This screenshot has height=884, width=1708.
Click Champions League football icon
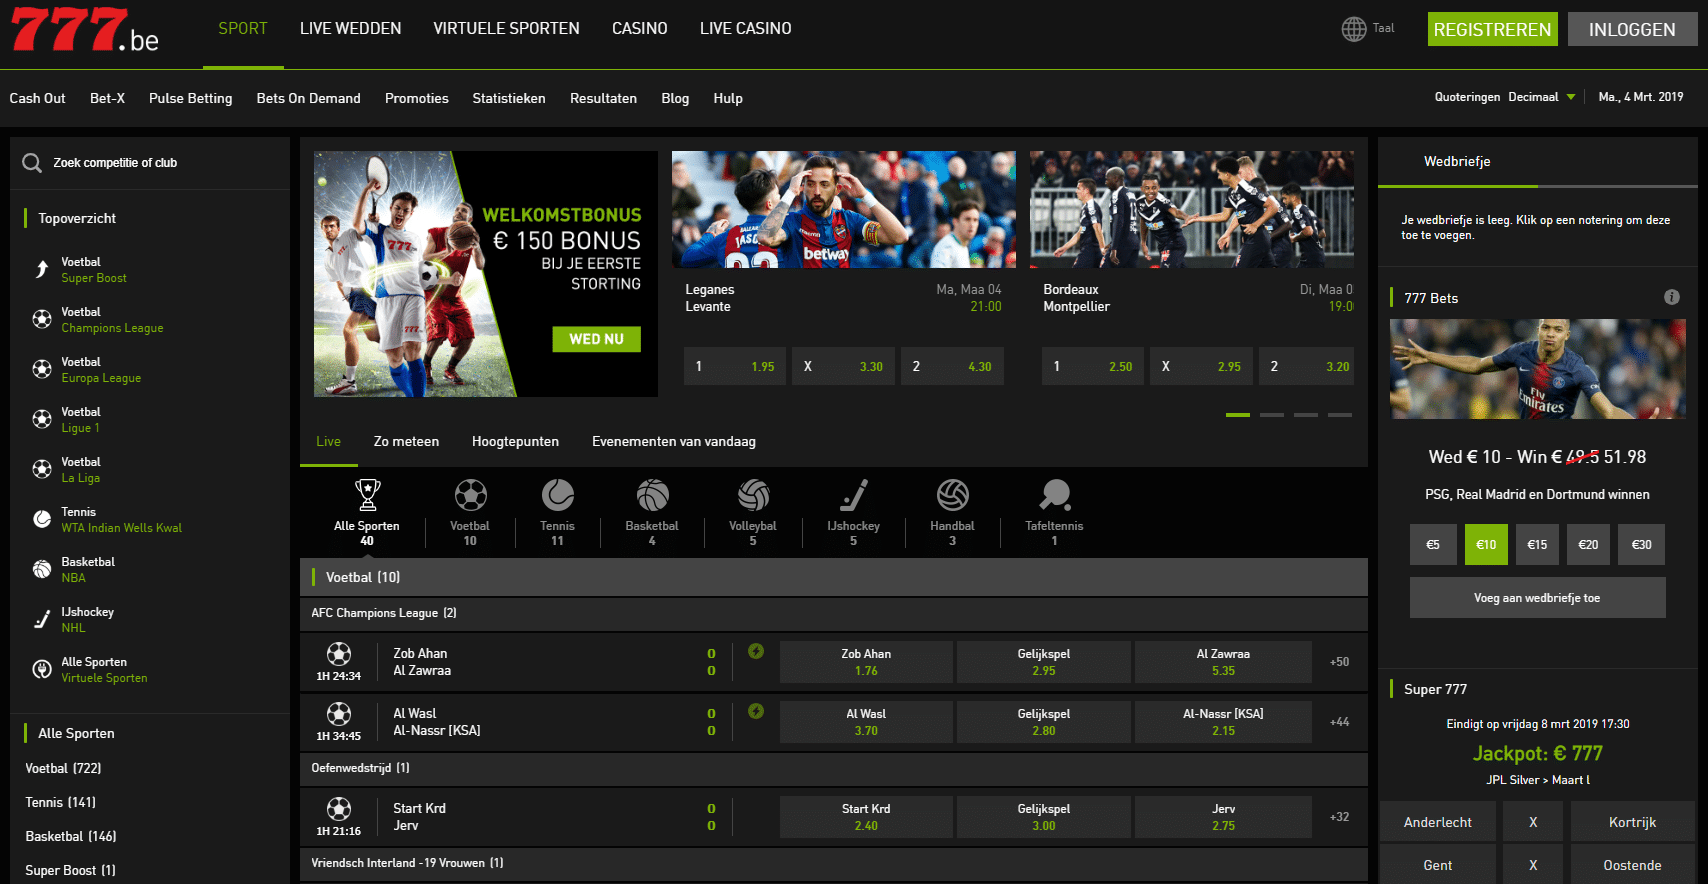pyautogui.click(x=42, y=319)
